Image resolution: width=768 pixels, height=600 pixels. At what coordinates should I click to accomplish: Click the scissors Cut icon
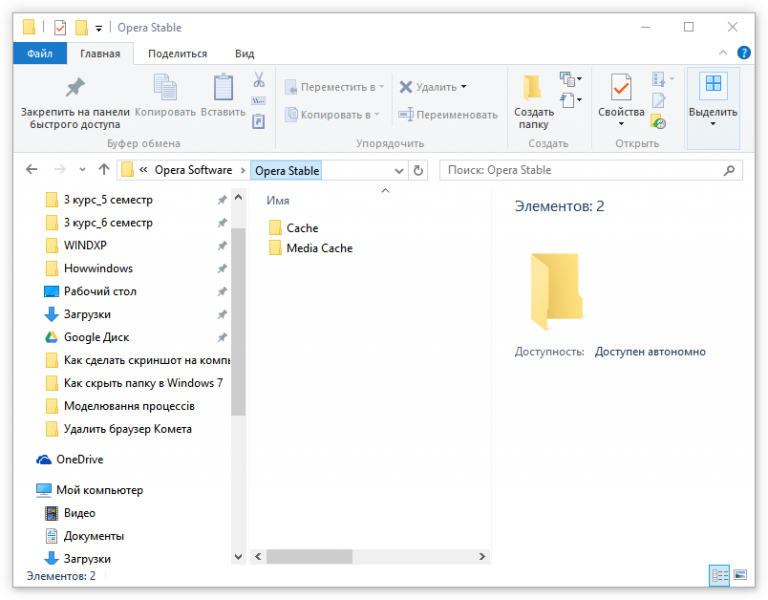259,79
